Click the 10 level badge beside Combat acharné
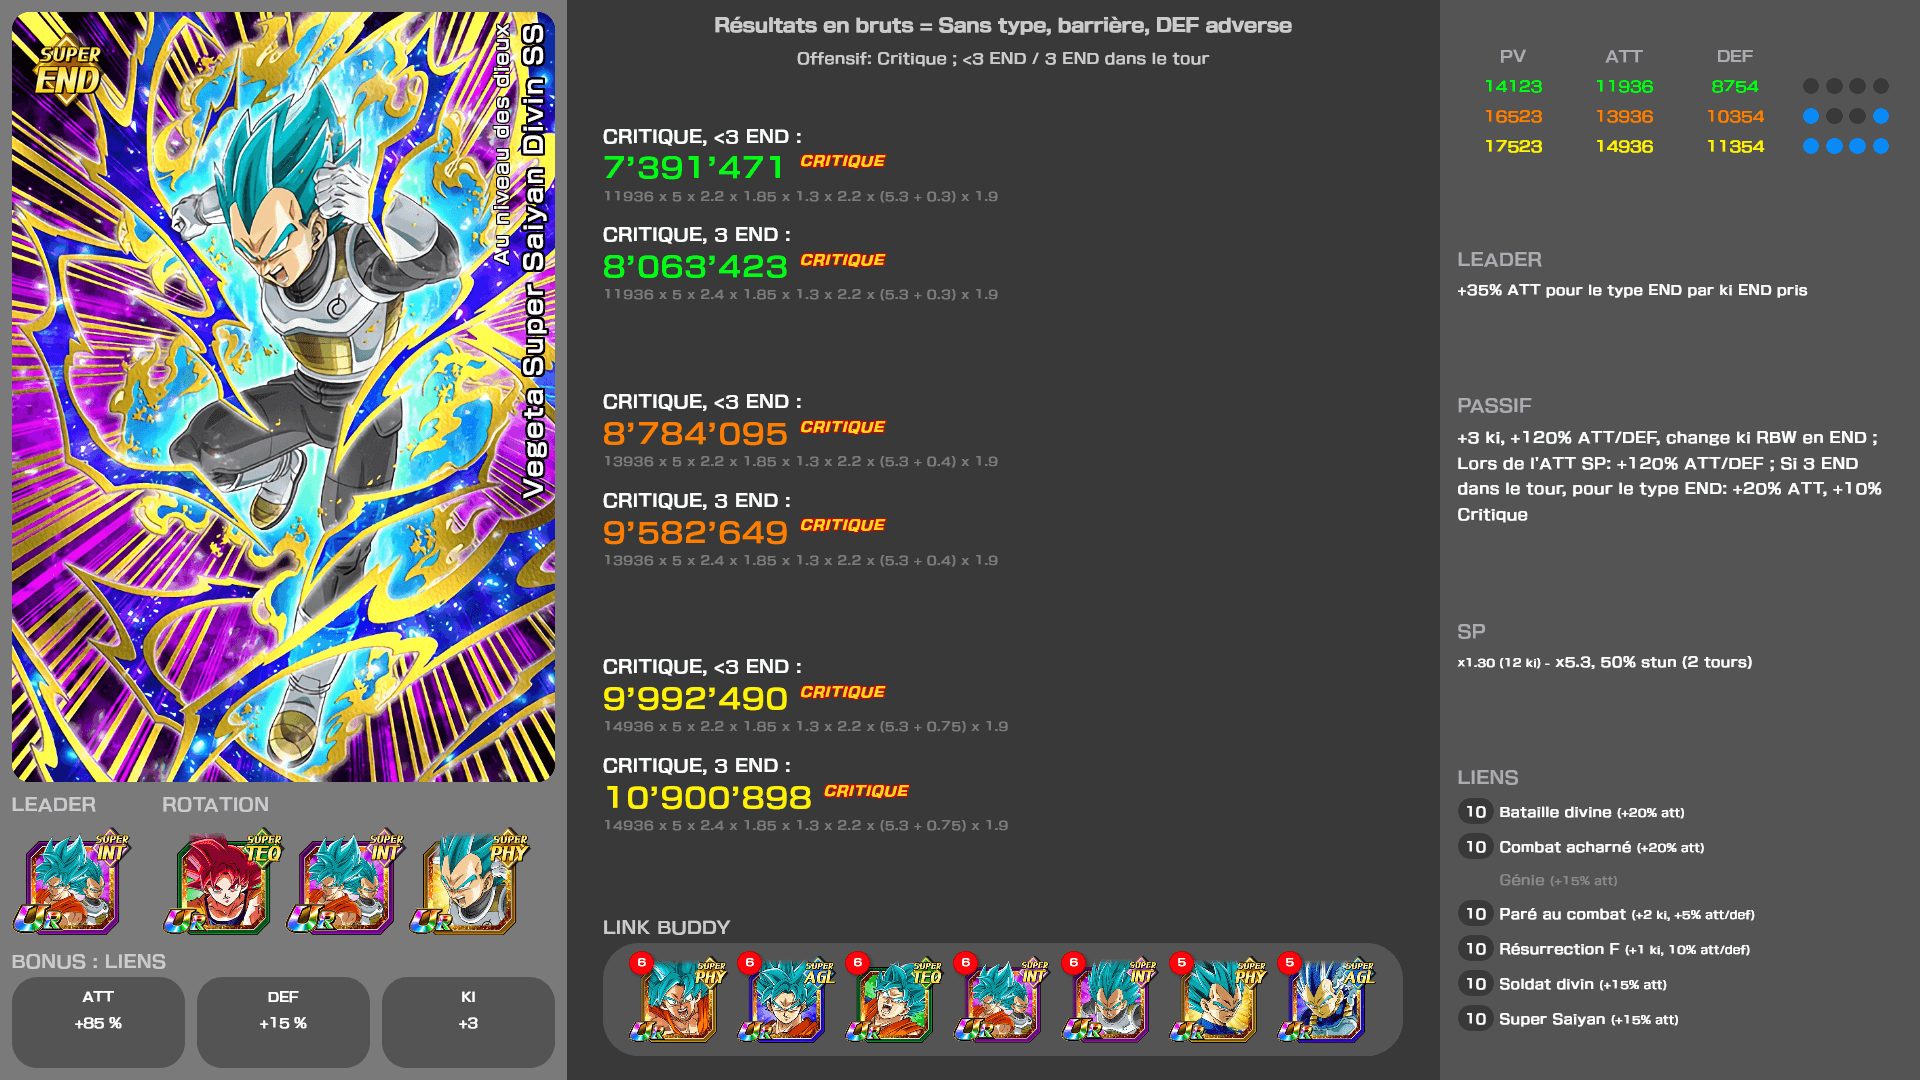 1475,847
